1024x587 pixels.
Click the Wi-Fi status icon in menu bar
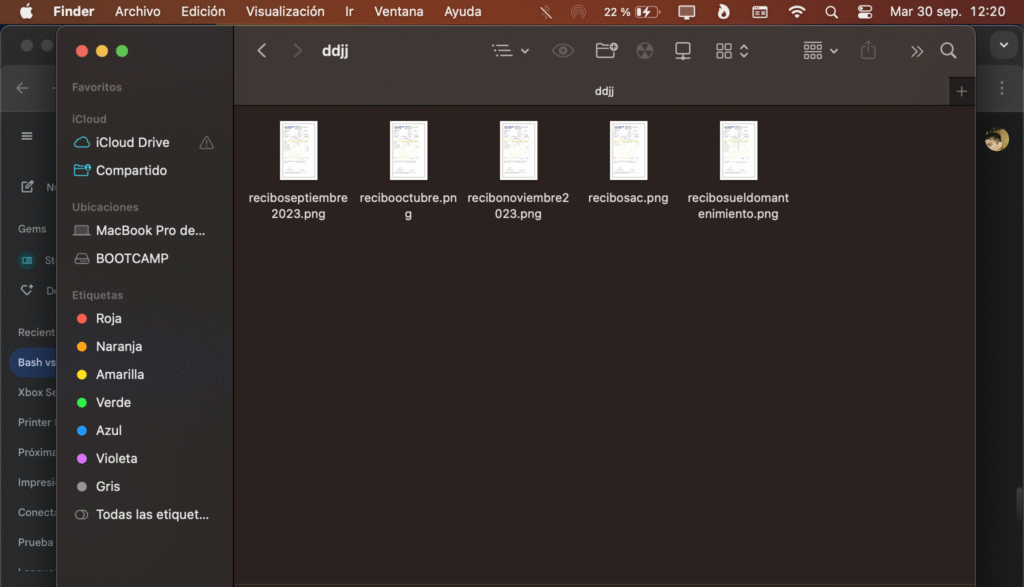click(796, 12)
